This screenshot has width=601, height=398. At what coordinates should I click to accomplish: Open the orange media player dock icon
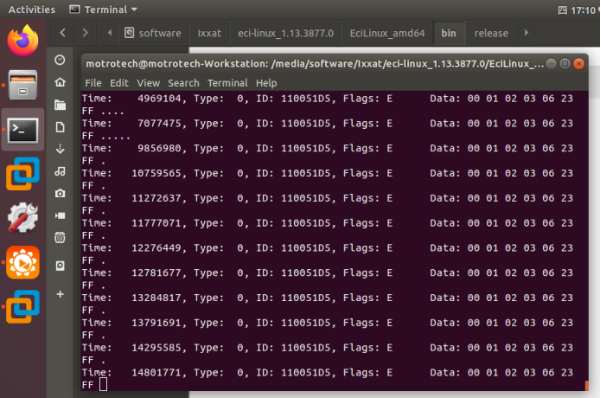23,262
